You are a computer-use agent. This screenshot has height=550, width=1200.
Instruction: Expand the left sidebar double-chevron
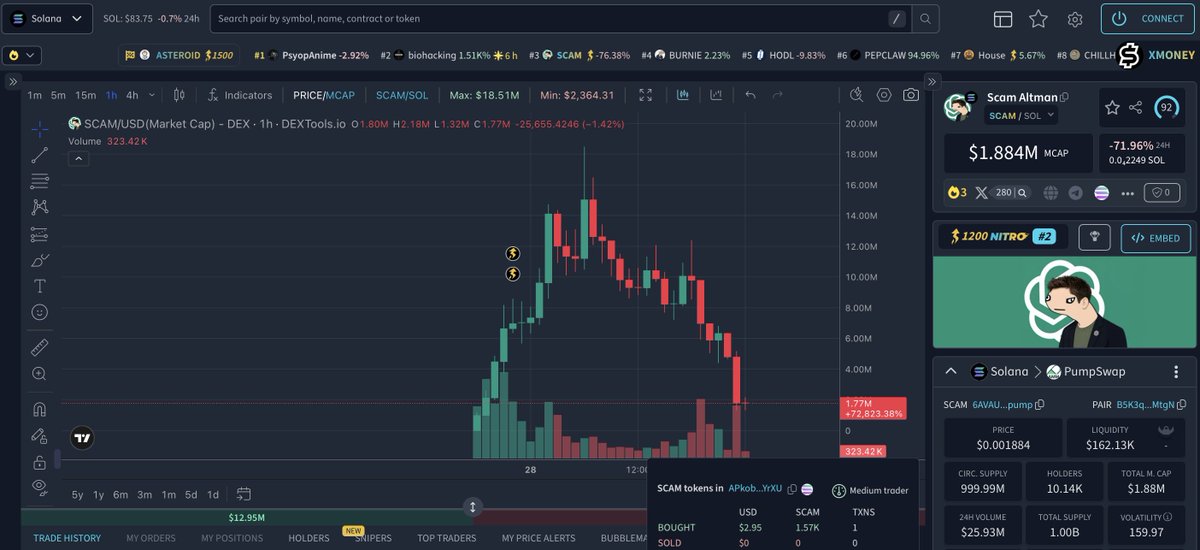pos(12,81)
